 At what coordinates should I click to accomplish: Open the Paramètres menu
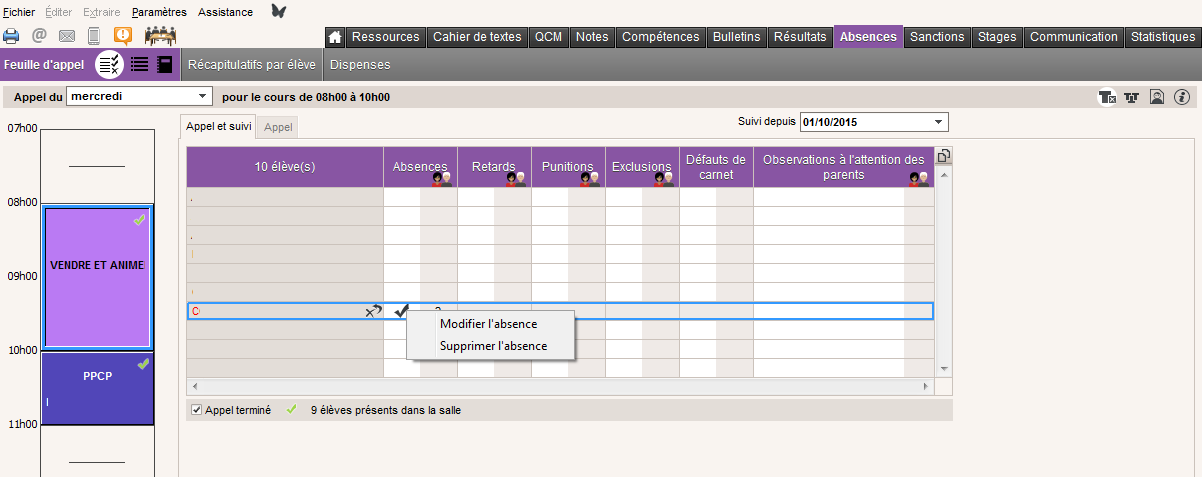click(x=159, y=12)
